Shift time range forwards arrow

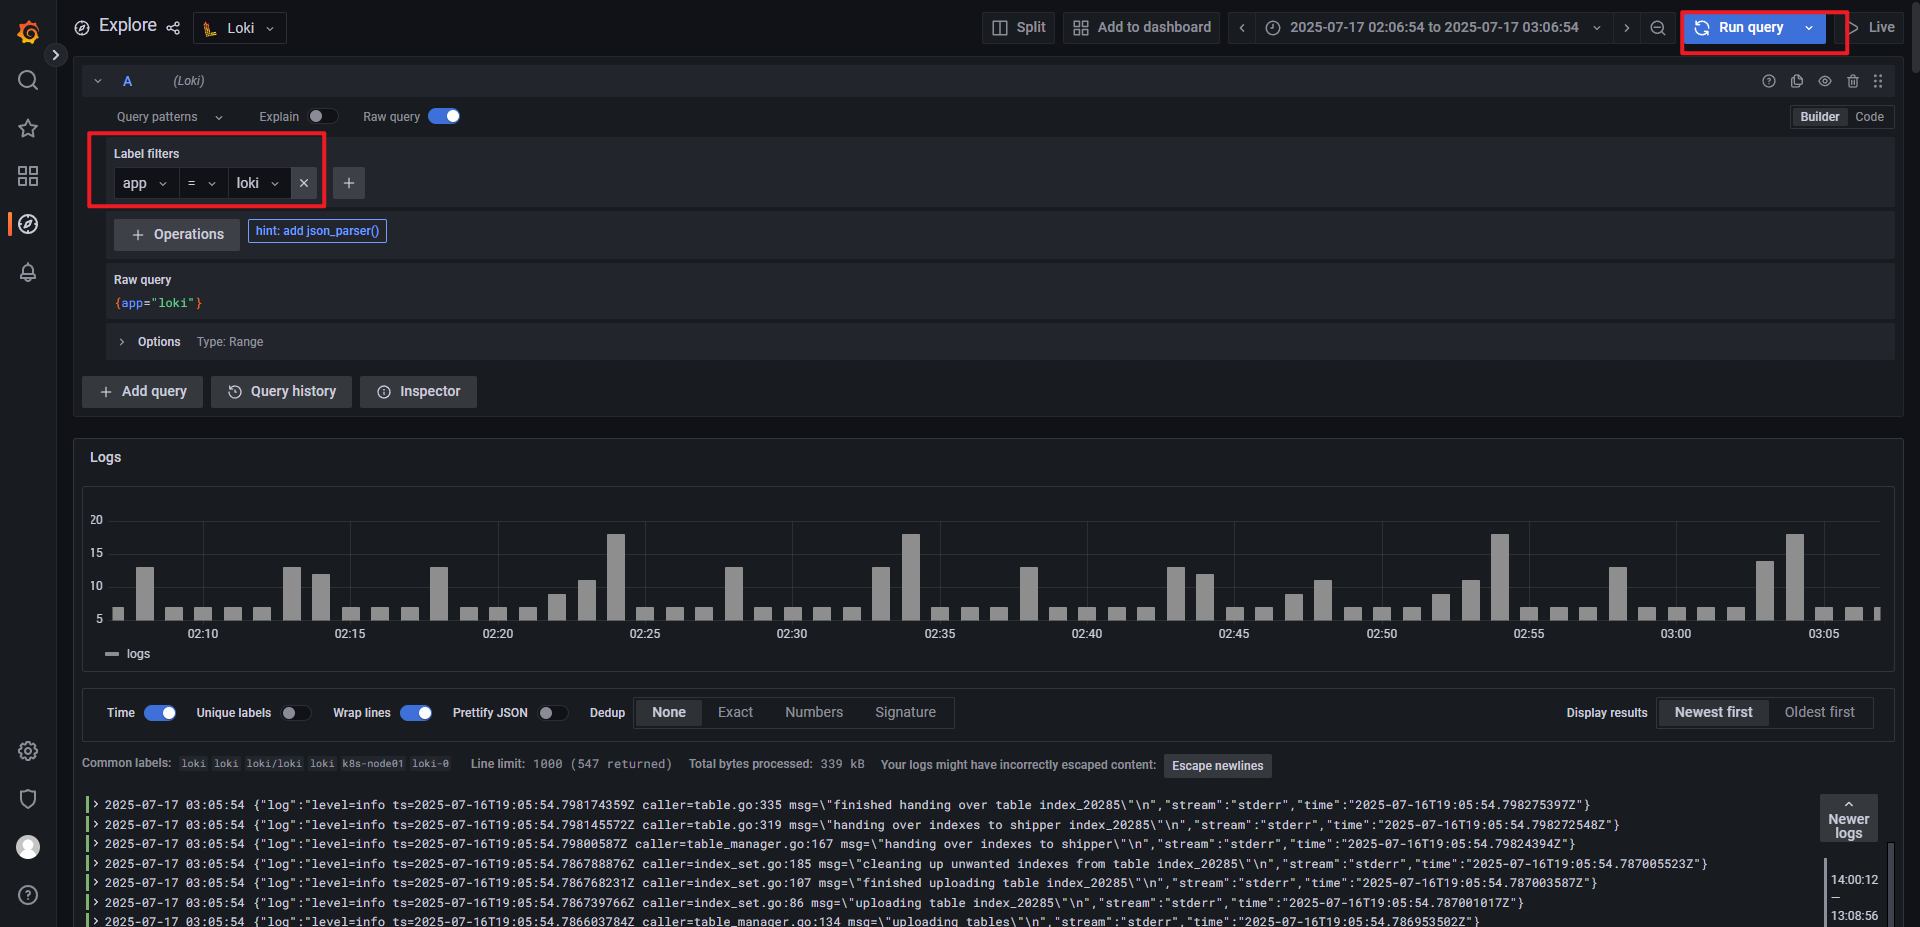point(1627,28)
